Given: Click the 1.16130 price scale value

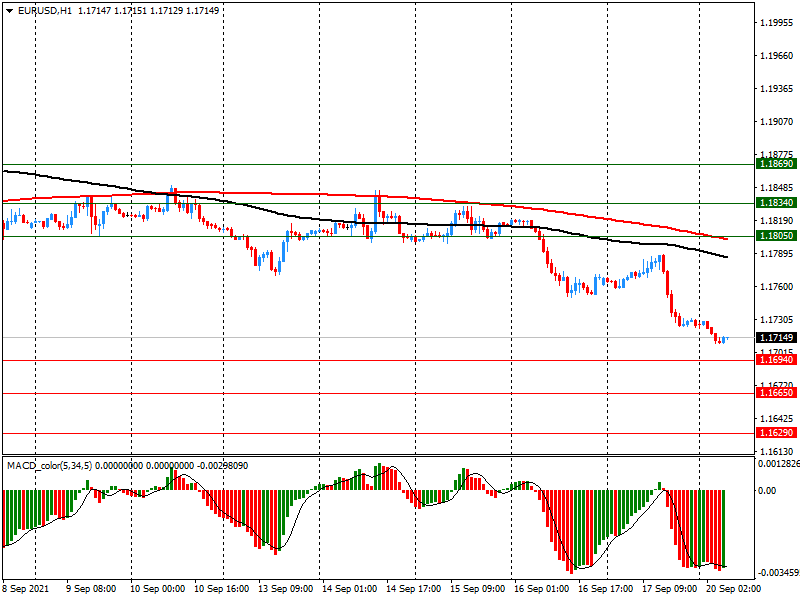Looking at the screenshot, I should [777, 452].
